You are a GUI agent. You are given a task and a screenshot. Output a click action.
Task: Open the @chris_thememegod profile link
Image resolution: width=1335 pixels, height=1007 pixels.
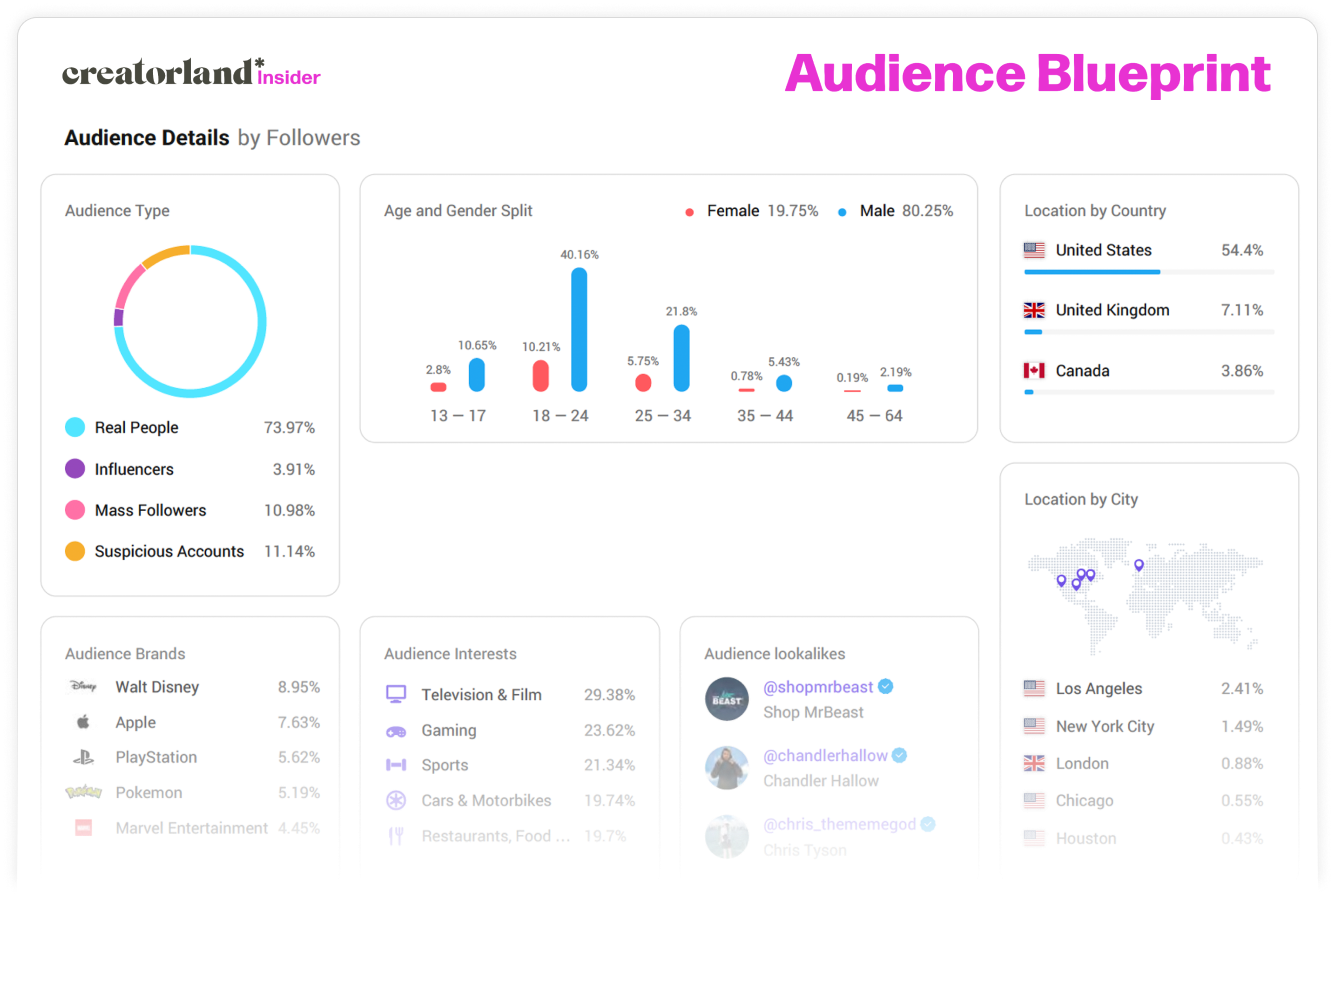click(840, 824)
